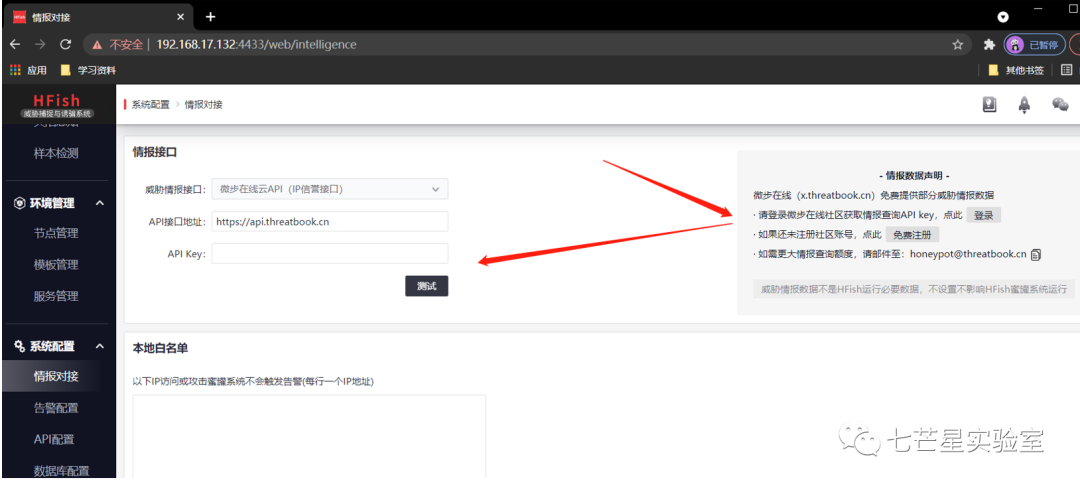This screenshot has width=1080, height=488.
Task: Click the browser back arrow
Action: [x=15, y=45]
